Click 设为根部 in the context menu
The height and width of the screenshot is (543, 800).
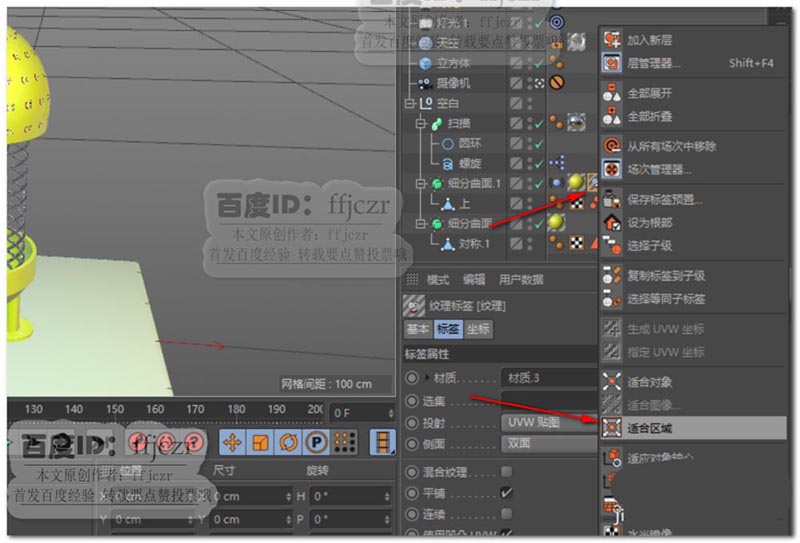(693, 223)
